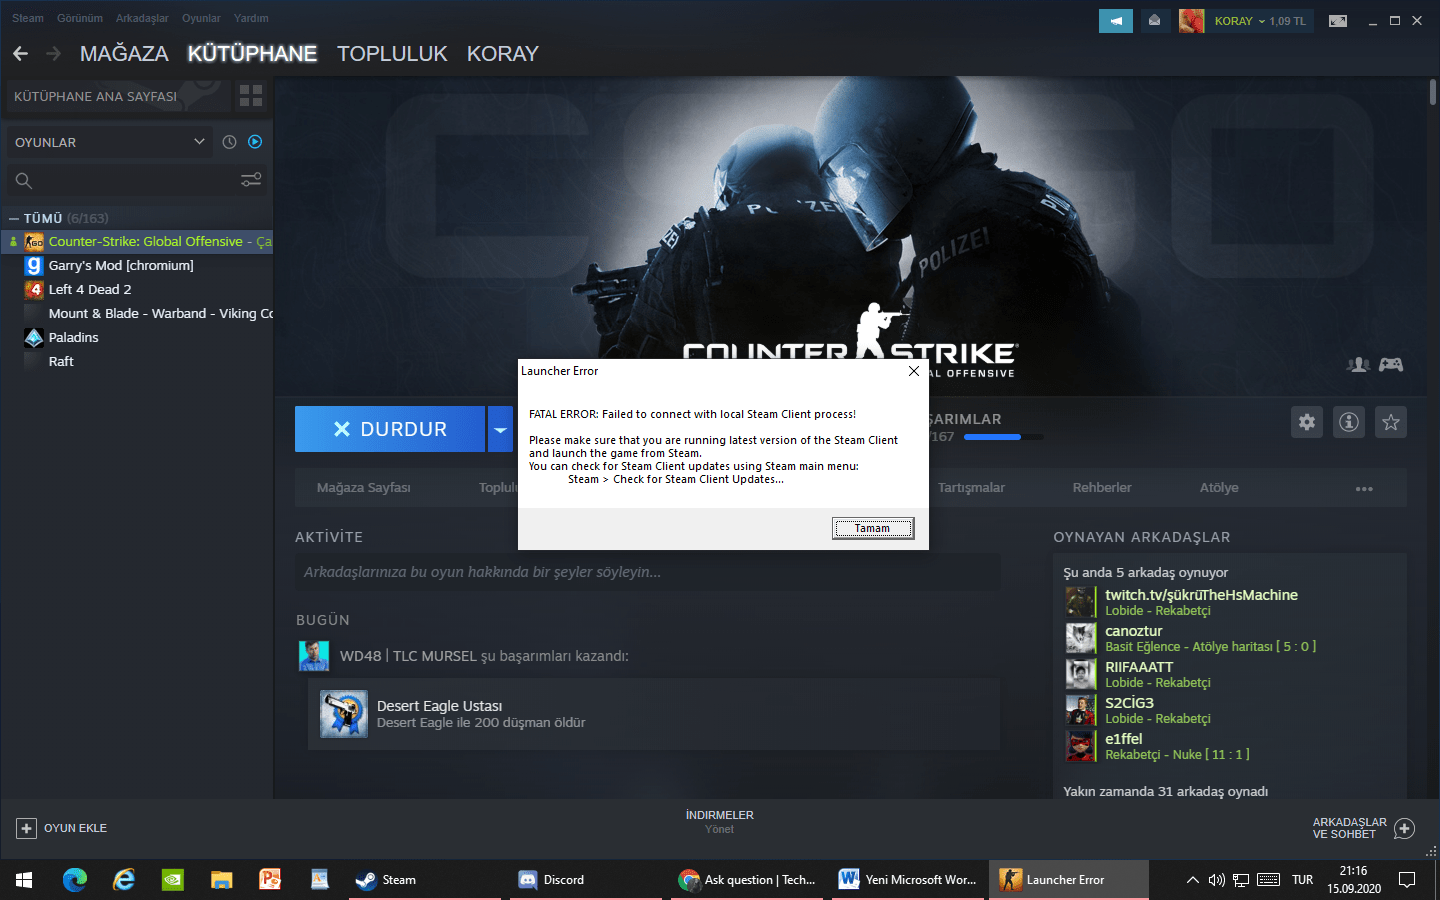Collapse the TÜMÜ games list
Viewport: 1440px width, 900px height.
tap(14, 218)
